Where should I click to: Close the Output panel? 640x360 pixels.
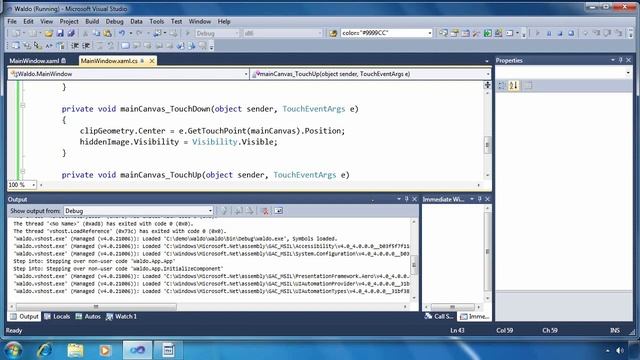414,199
